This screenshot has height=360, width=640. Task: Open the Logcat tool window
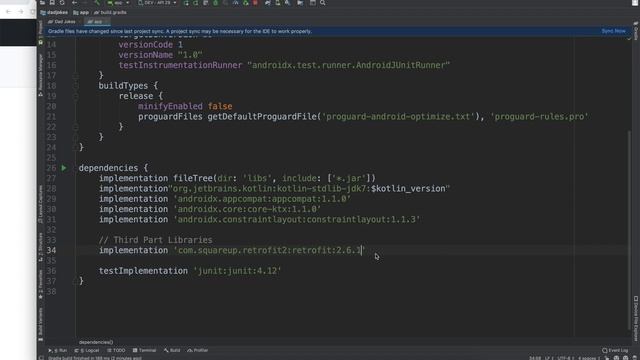pyautogui.click(x=87, y=350)
